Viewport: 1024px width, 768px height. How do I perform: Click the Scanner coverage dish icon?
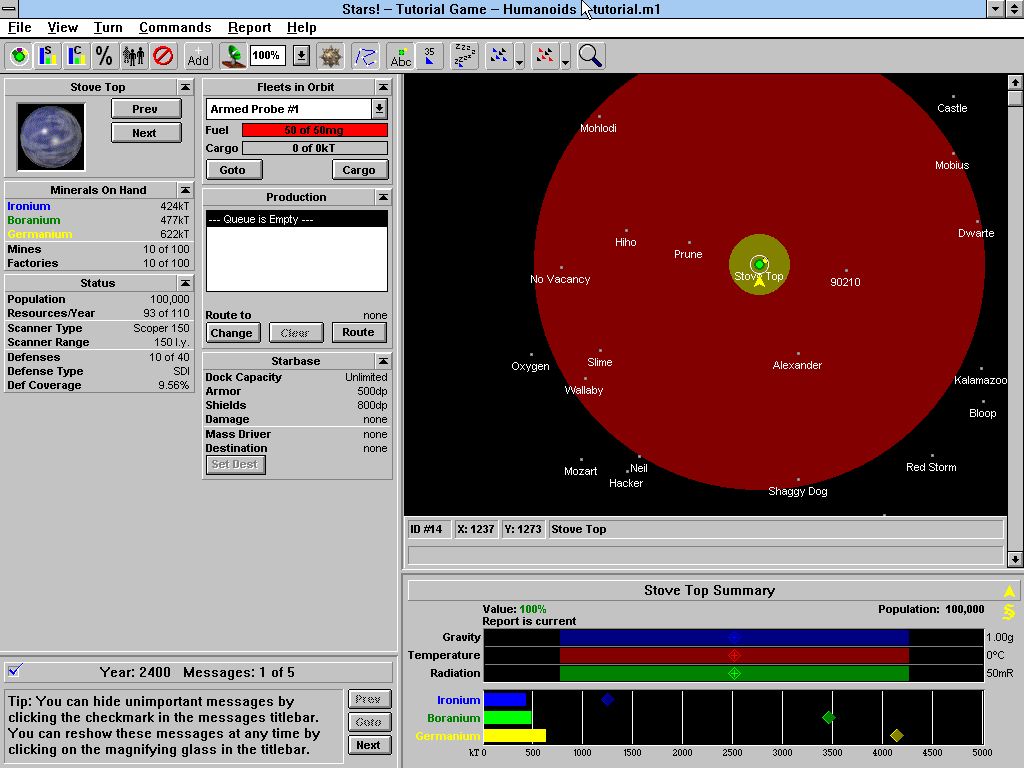233,56
